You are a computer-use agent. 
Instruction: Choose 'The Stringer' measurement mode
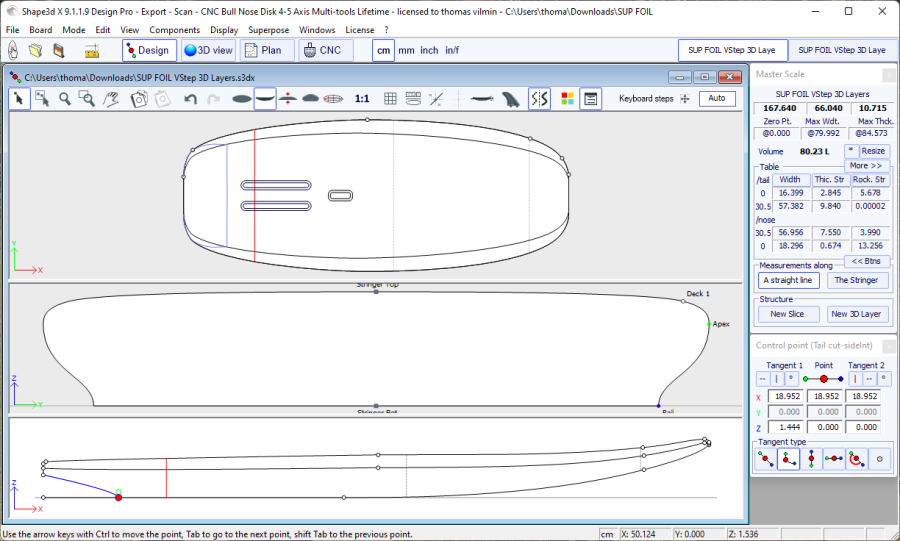(856, 281)
